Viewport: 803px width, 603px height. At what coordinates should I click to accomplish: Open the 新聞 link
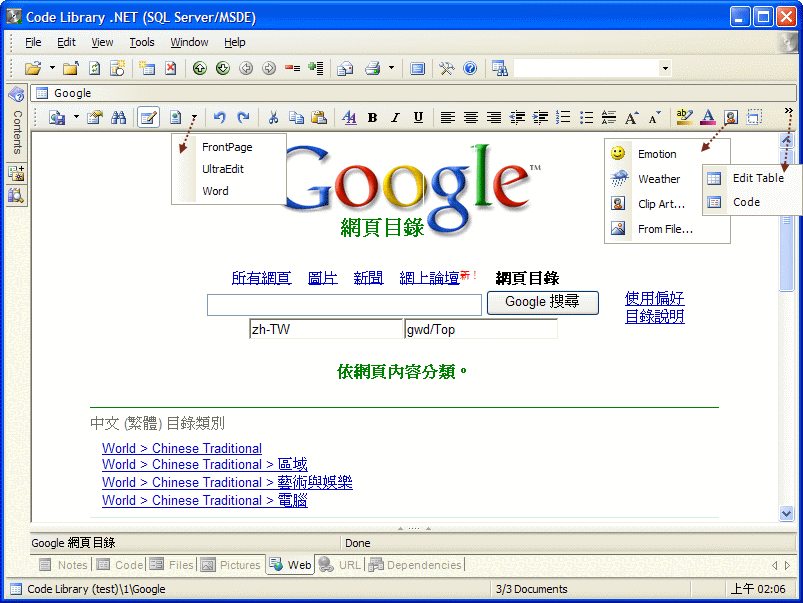(x=368, y=278)
